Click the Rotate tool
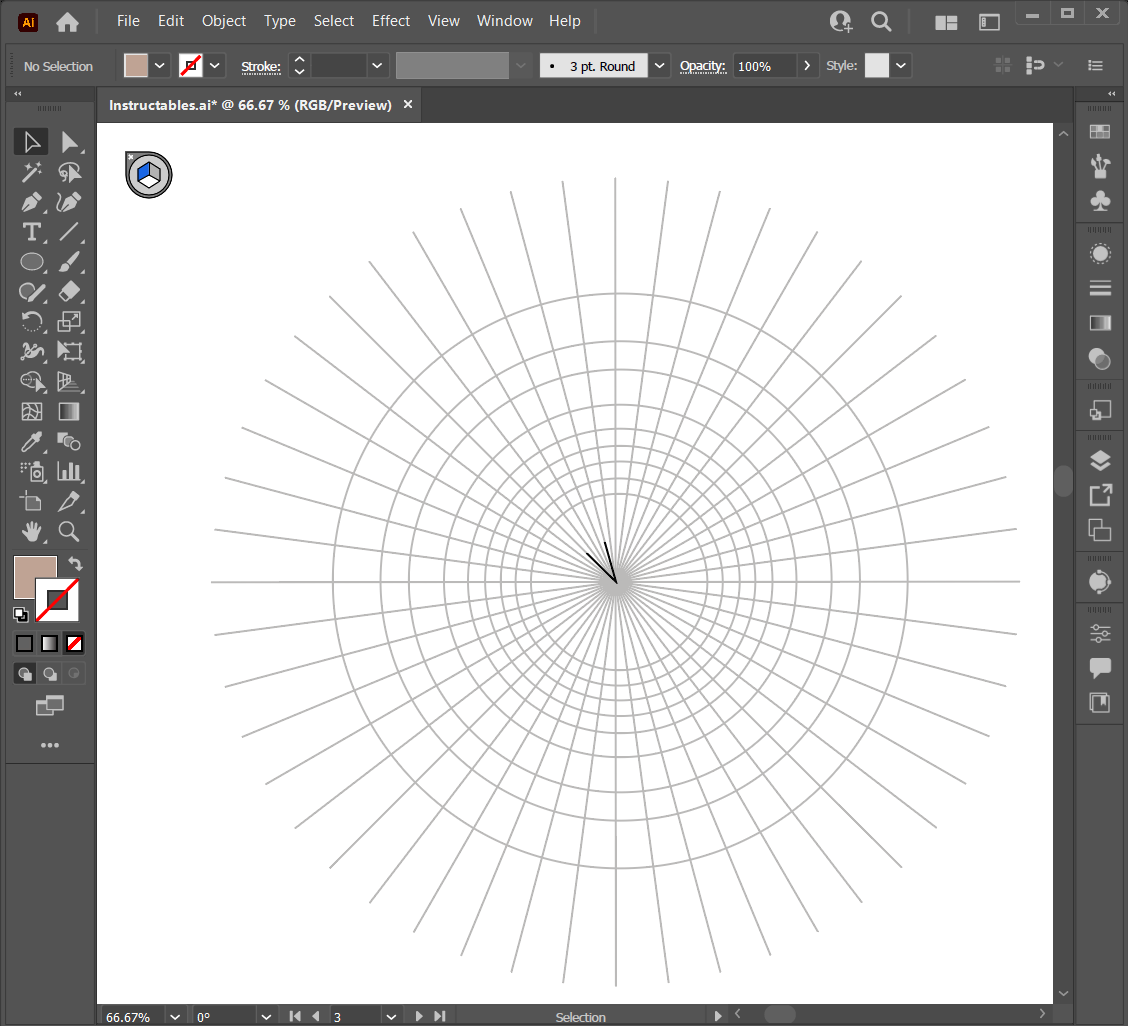 [32, 322]
